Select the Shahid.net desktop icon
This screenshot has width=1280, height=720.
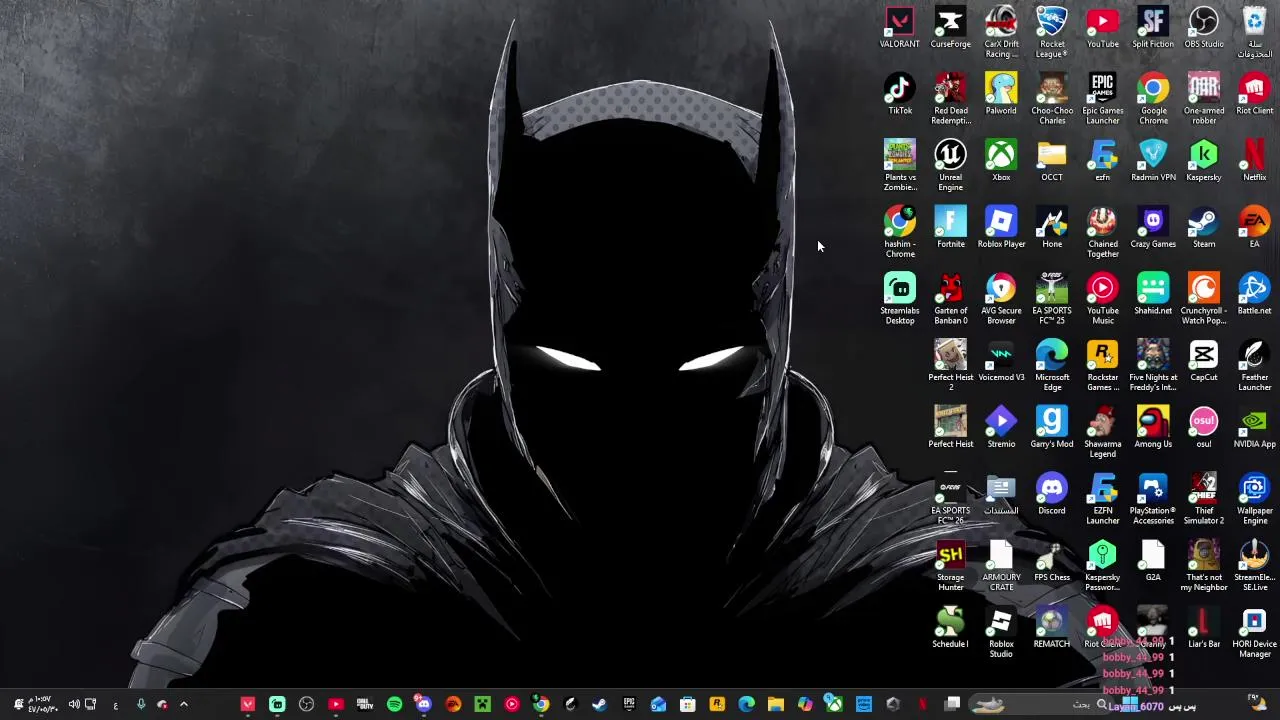click(x=1153, y=295)
